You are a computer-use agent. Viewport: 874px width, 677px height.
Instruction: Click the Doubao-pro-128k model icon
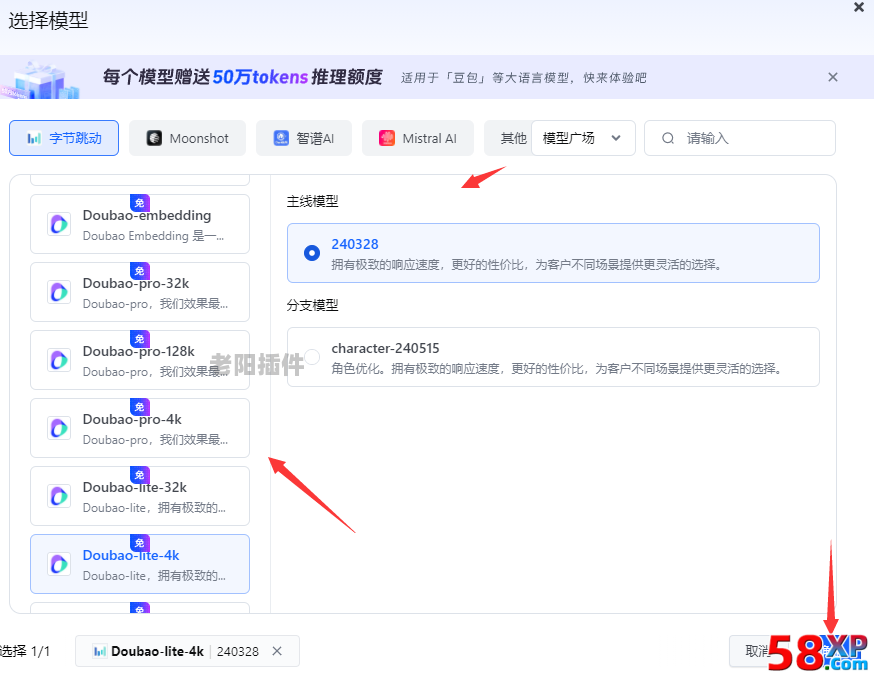point(59,360)
